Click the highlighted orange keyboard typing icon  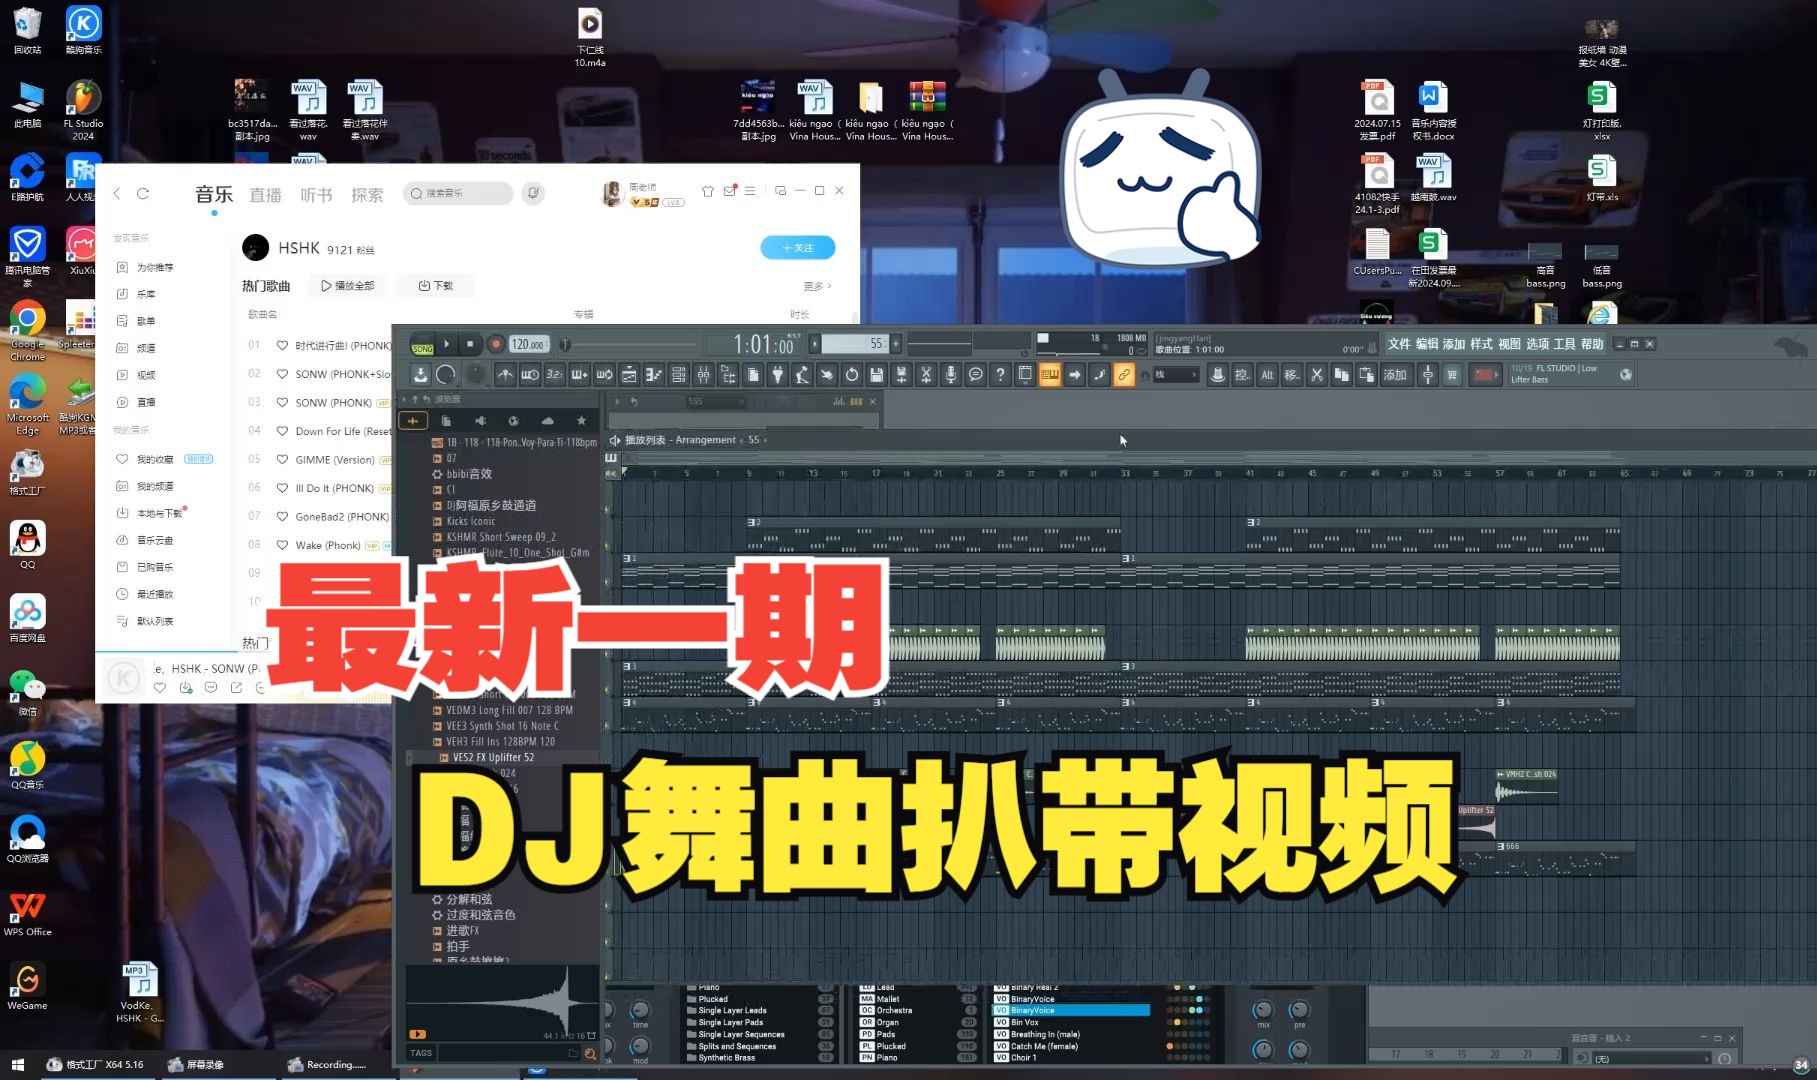[x=1050, y=374]
